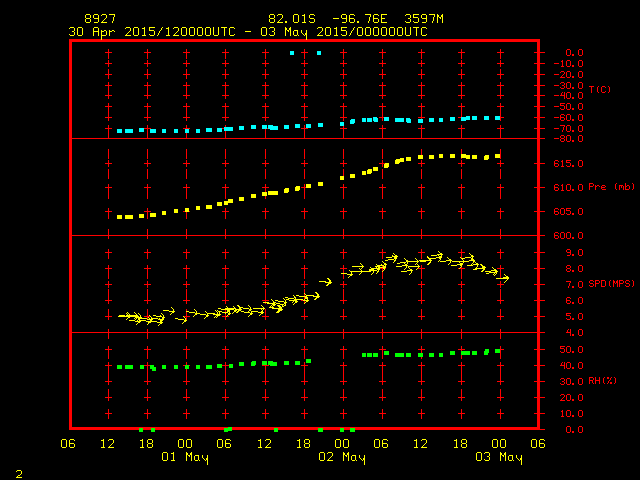Click the "00" hour label above "02 May"
This screenshot has height=480, width=640.
(x=342, y=444)
